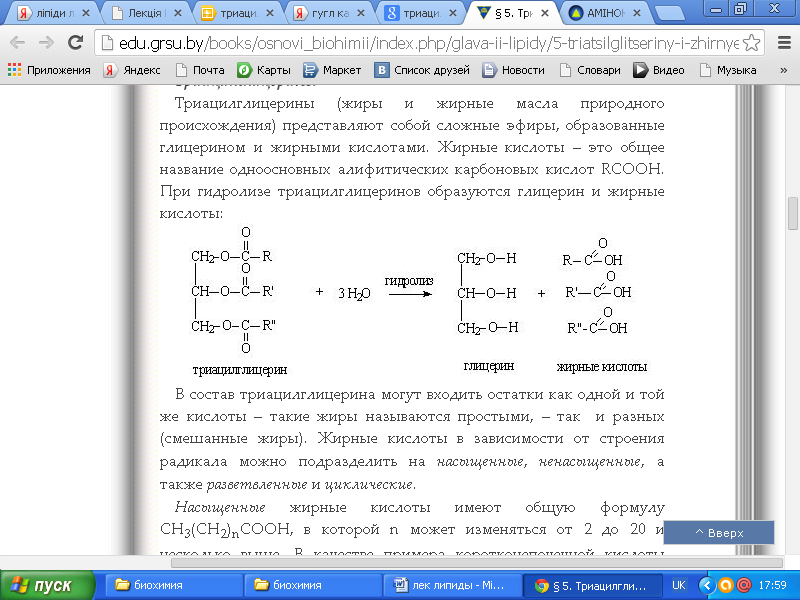Click the UK language indicator
800x600 pixels.
[679, 585]
